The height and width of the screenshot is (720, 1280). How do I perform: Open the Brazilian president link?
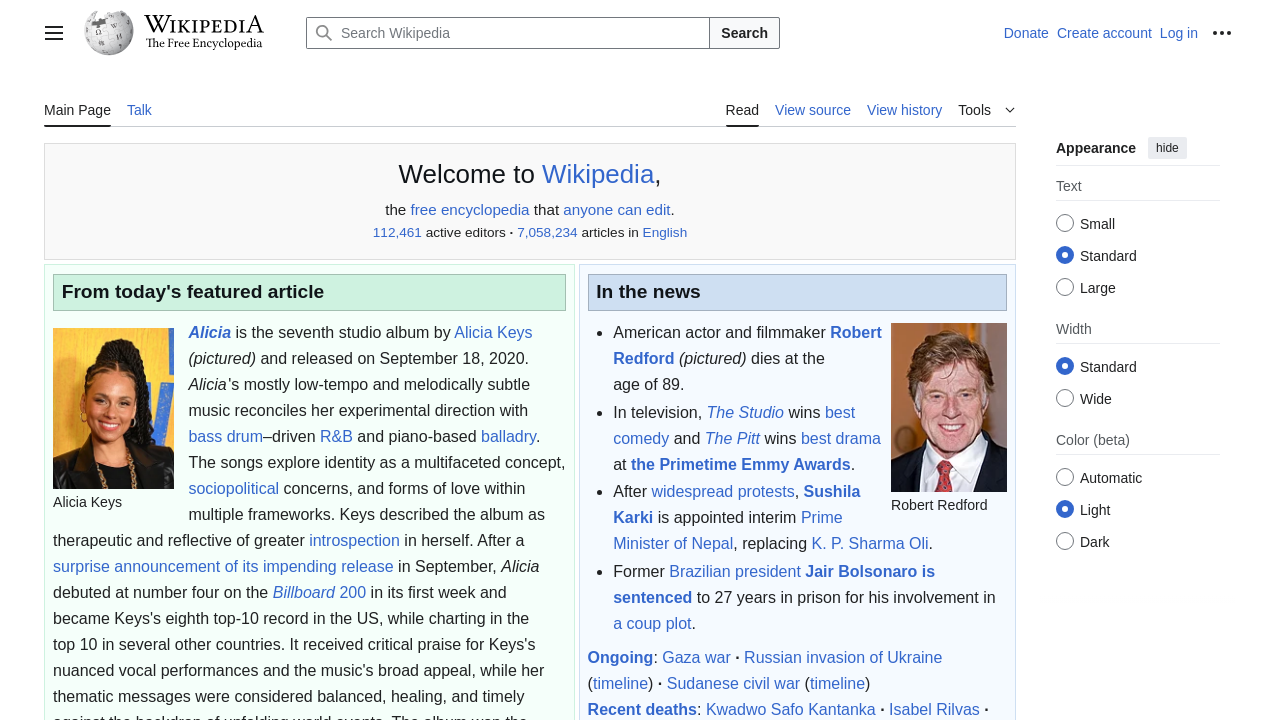[x=735, y=571]
